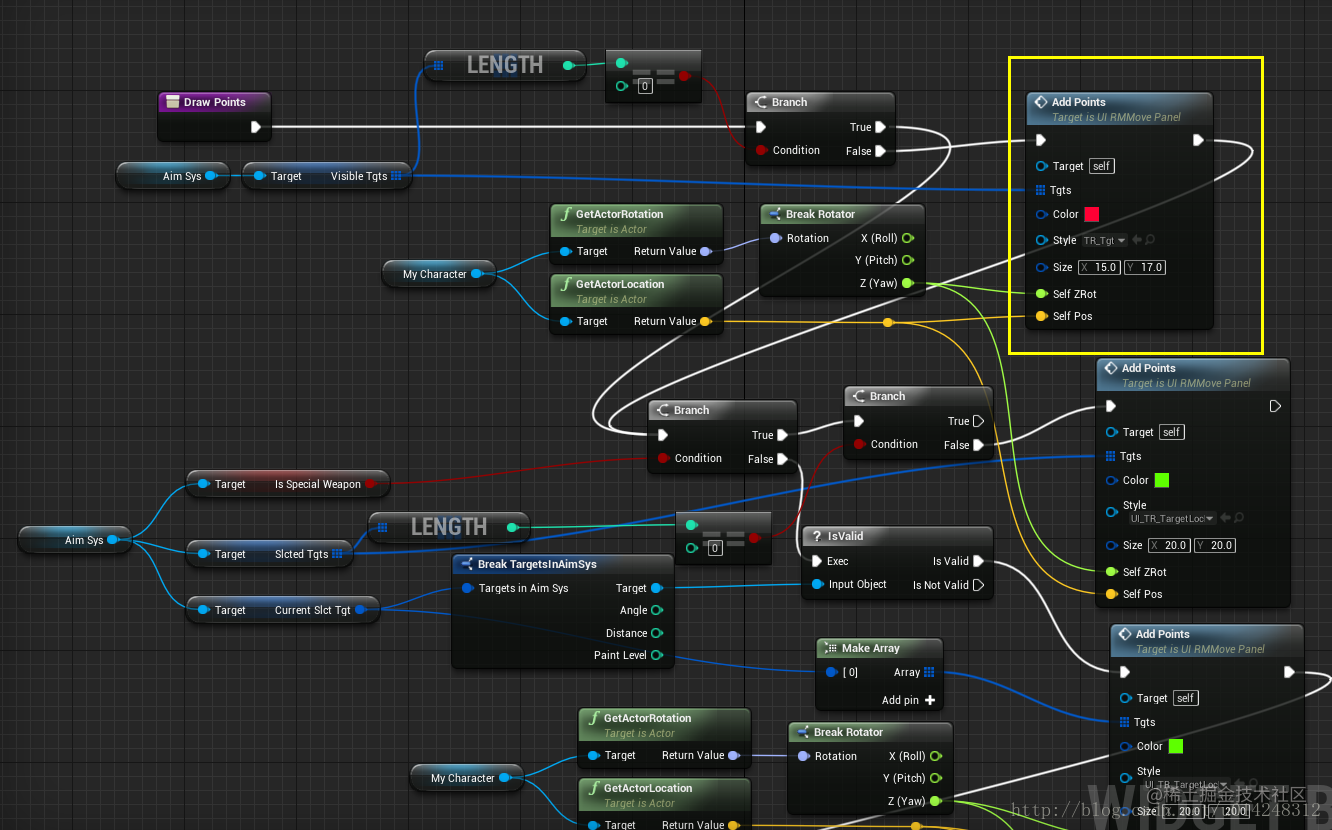Click the upper My Character output pin
Image resolution: width=1332 pixels, height=830 pixels.
[x=476, y=274]
